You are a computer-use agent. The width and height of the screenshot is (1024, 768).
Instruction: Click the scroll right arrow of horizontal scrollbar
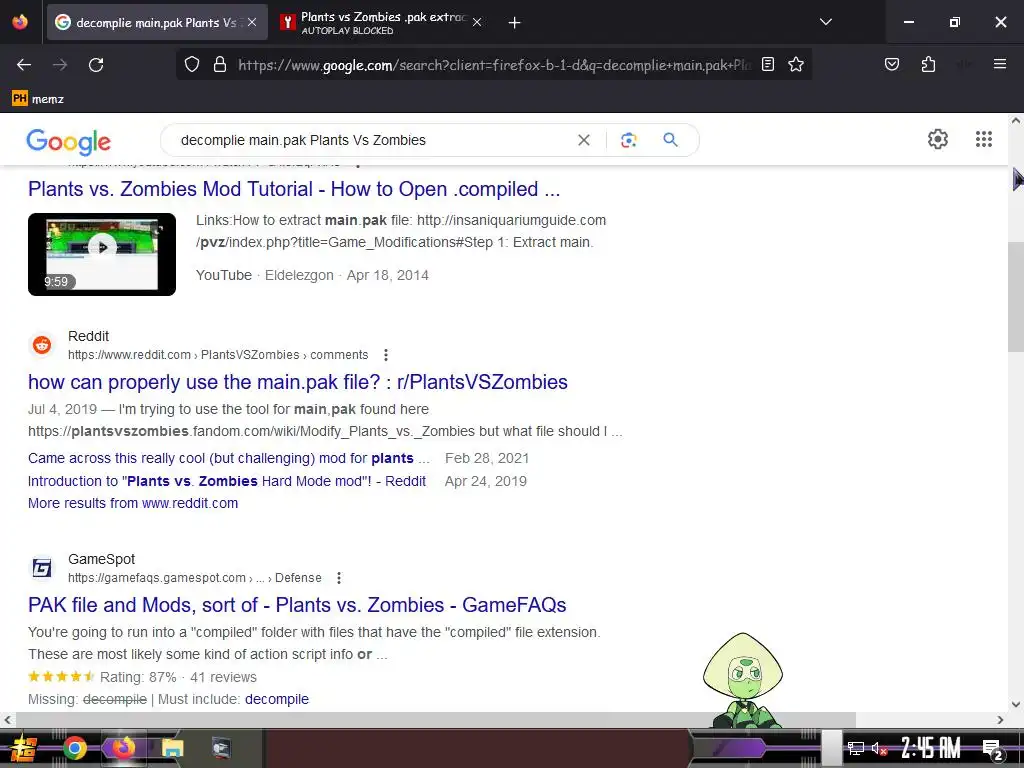1000,720
